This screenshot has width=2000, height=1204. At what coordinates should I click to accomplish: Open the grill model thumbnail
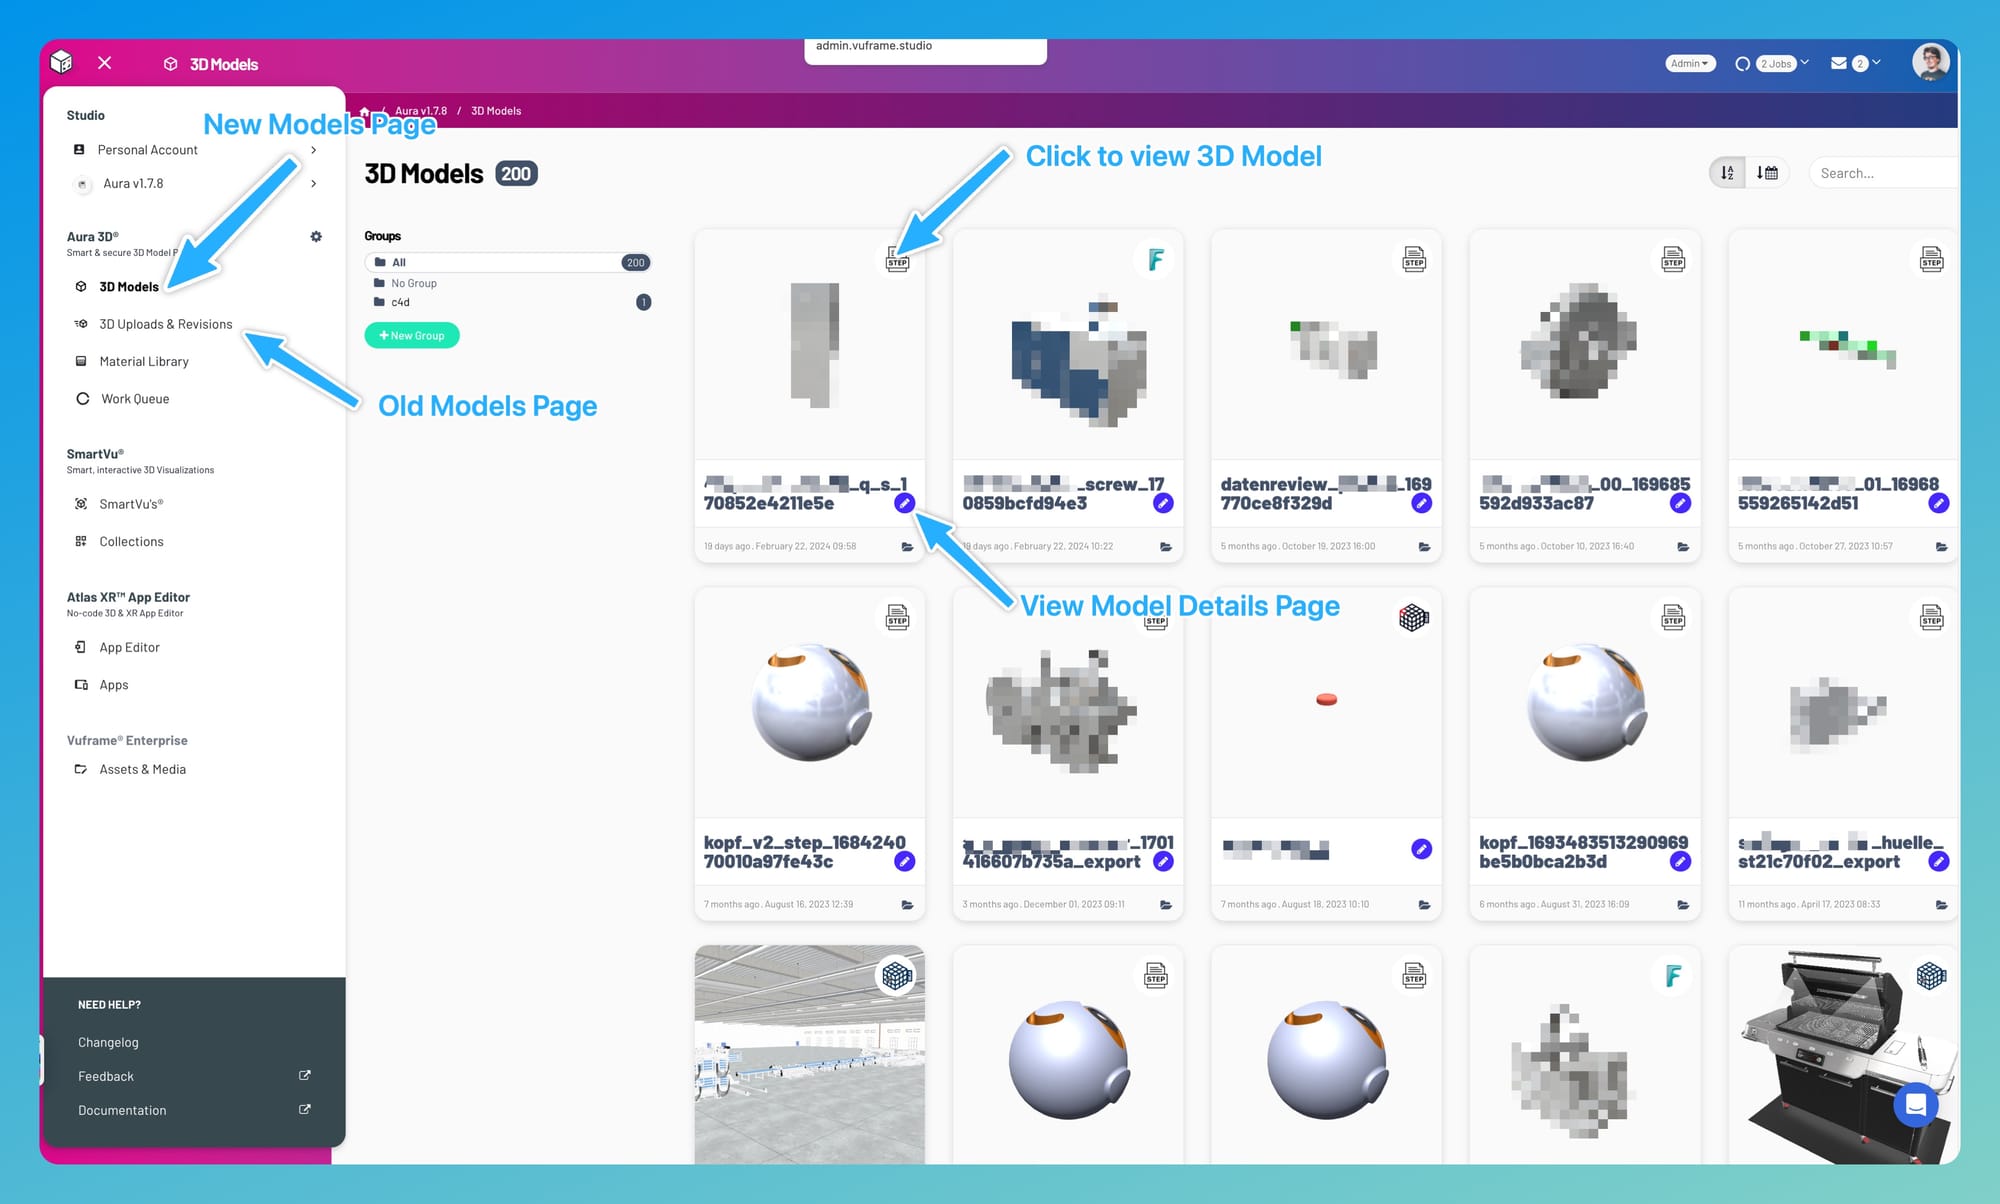1843,1054
